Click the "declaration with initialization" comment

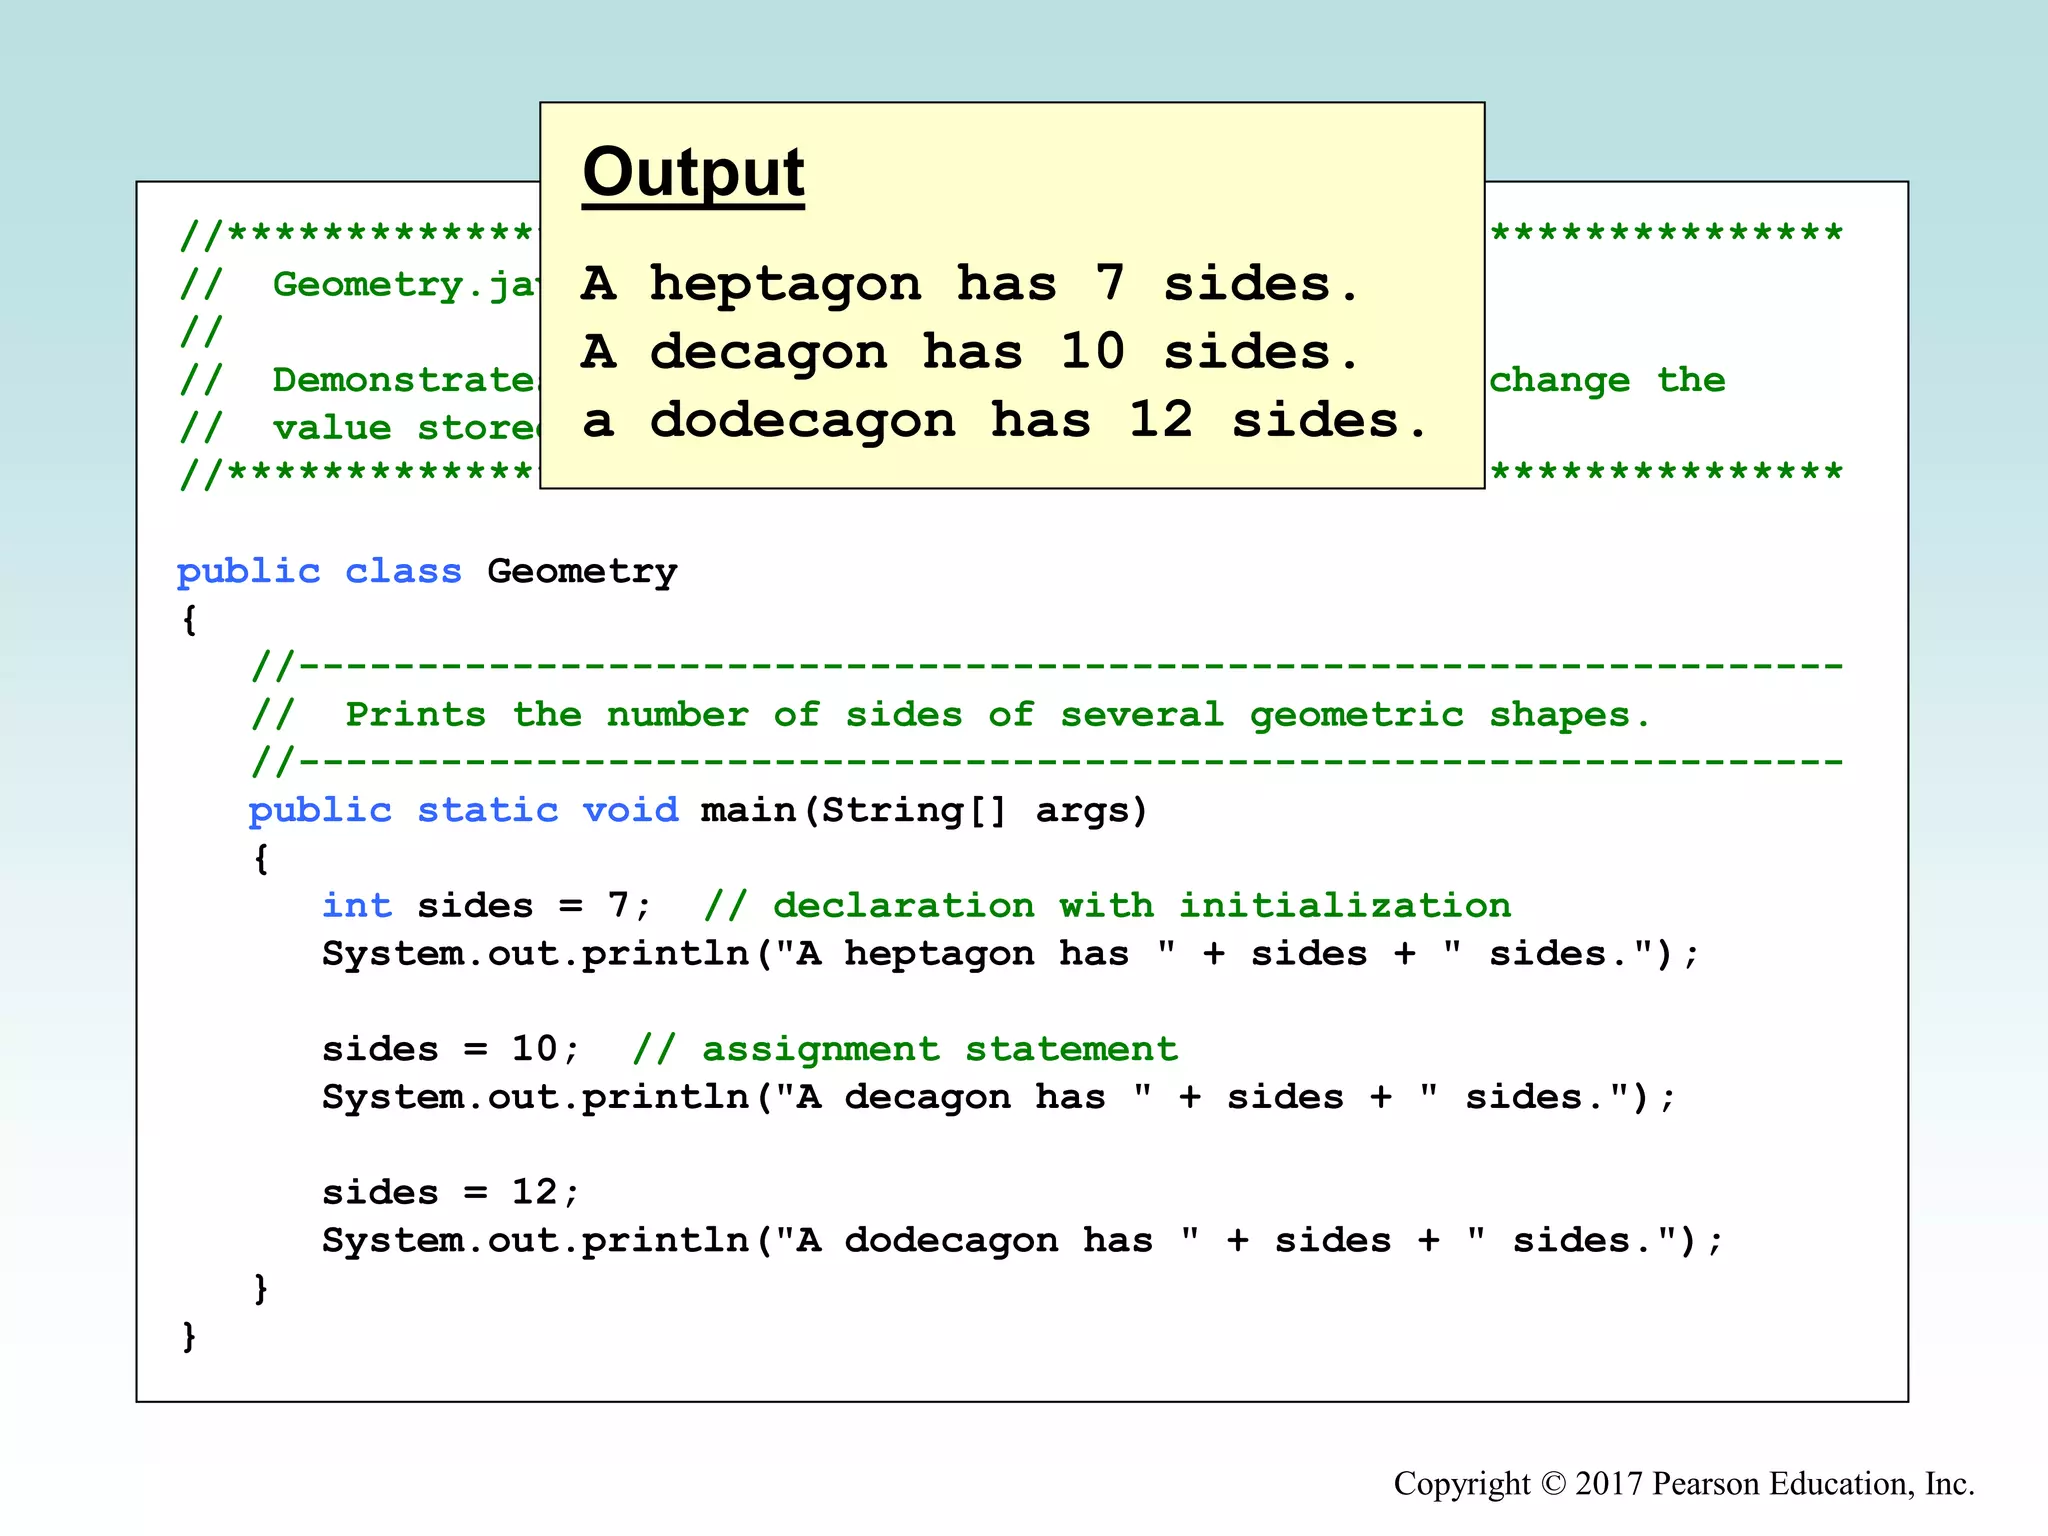(x=1107, y=906)
